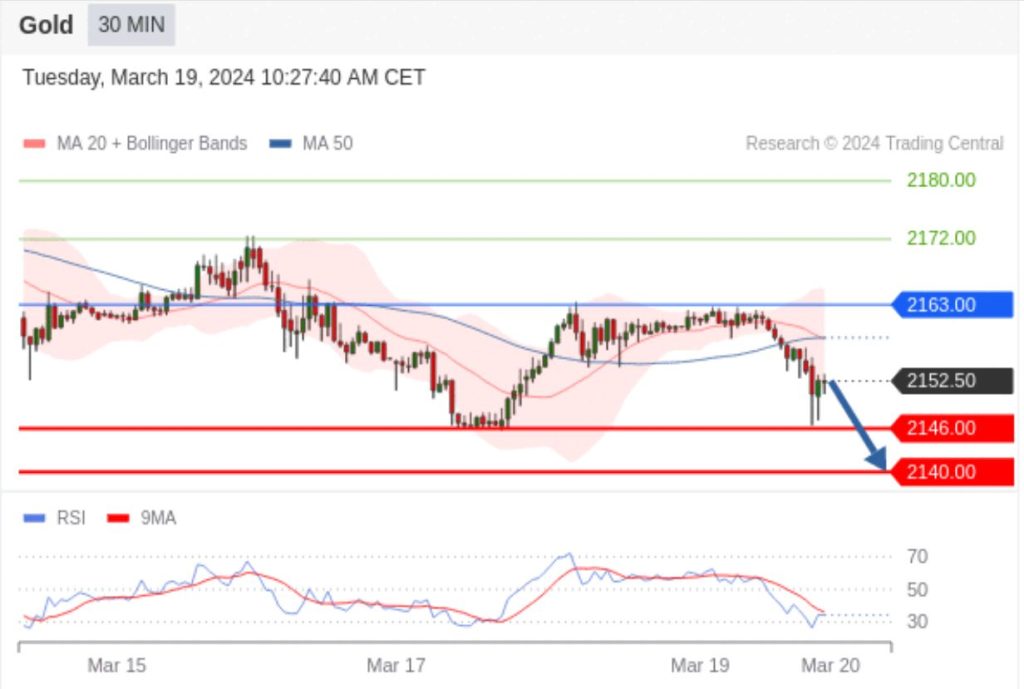
Task: Click the red 2140.00 support price tag
Action: (x=952, y=472)
